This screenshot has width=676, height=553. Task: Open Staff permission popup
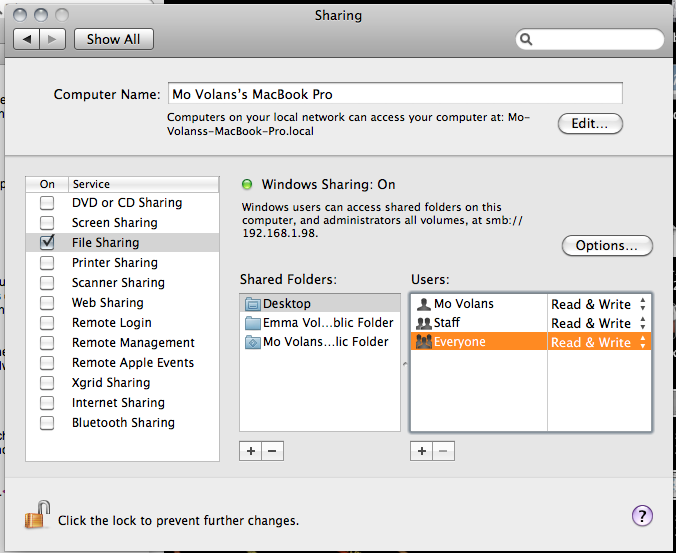599,323
